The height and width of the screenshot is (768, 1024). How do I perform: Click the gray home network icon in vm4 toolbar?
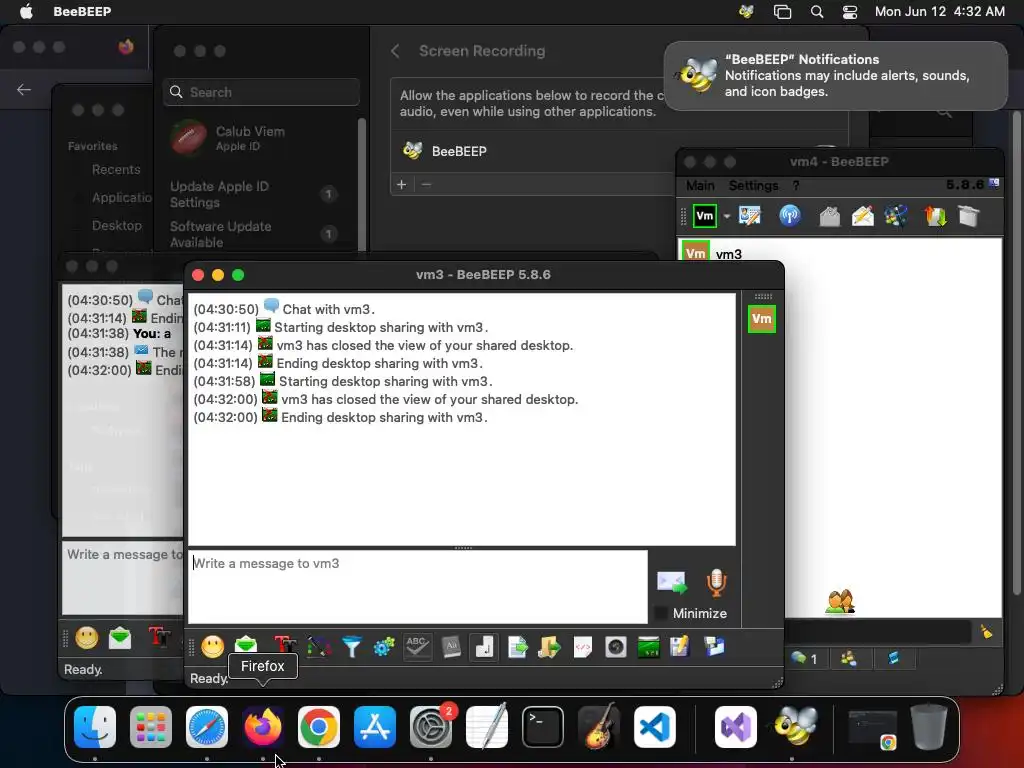coord(829,216)
